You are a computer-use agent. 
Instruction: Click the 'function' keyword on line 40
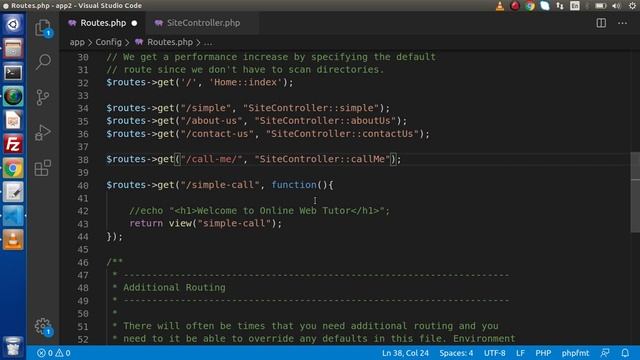tap(294, 185)
